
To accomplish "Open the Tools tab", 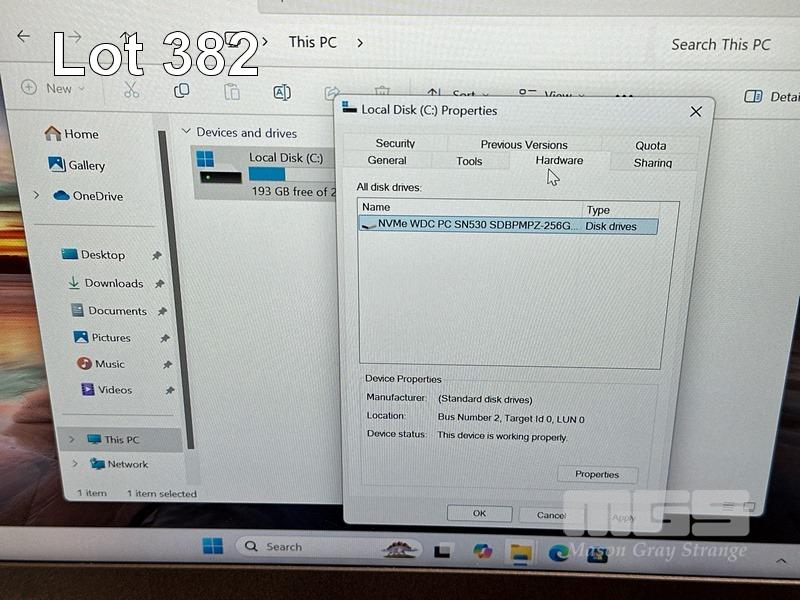I will tap(469, 161).
